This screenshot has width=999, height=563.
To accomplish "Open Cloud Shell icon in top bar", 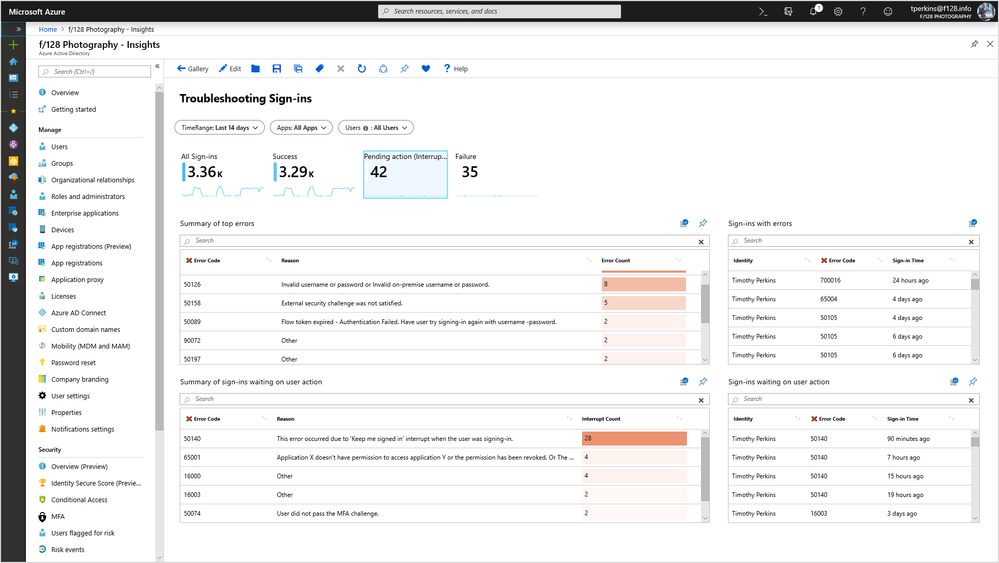I will click(763, 11).
